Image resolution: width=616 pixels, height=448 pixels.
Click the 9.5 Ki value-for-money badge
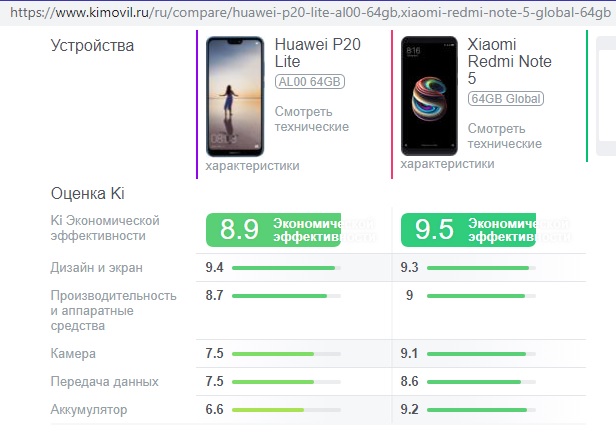468,229
